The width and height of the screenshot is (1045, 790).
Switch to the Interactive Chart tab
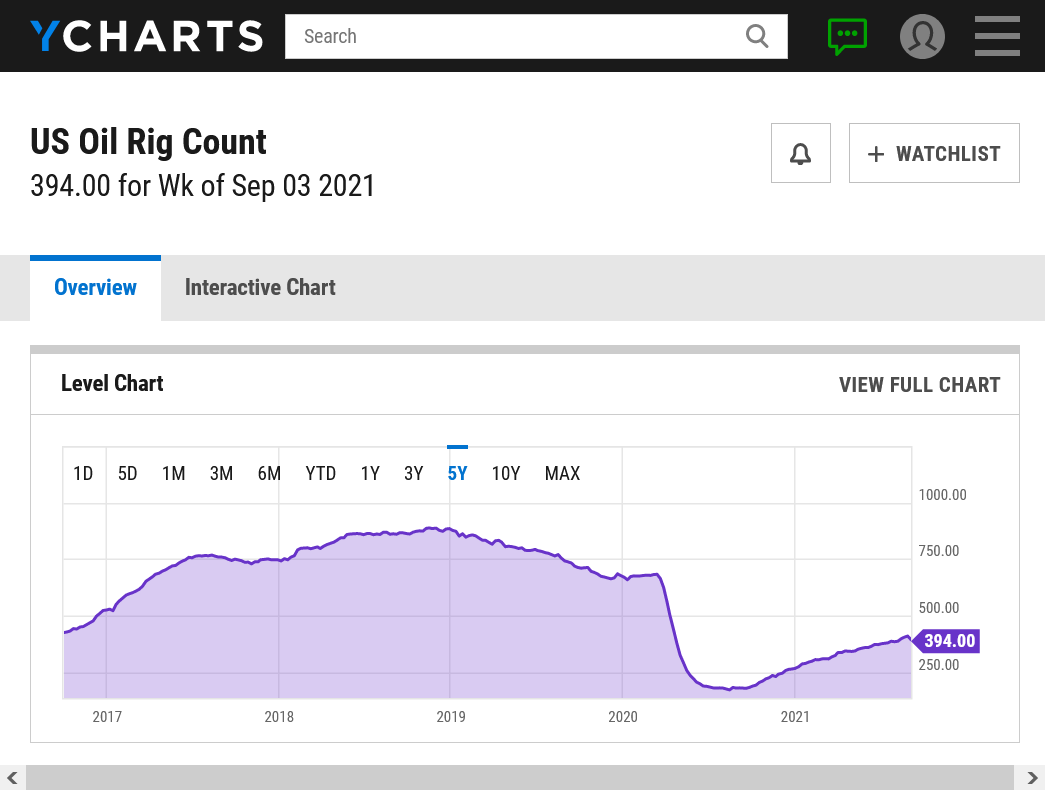260,287
